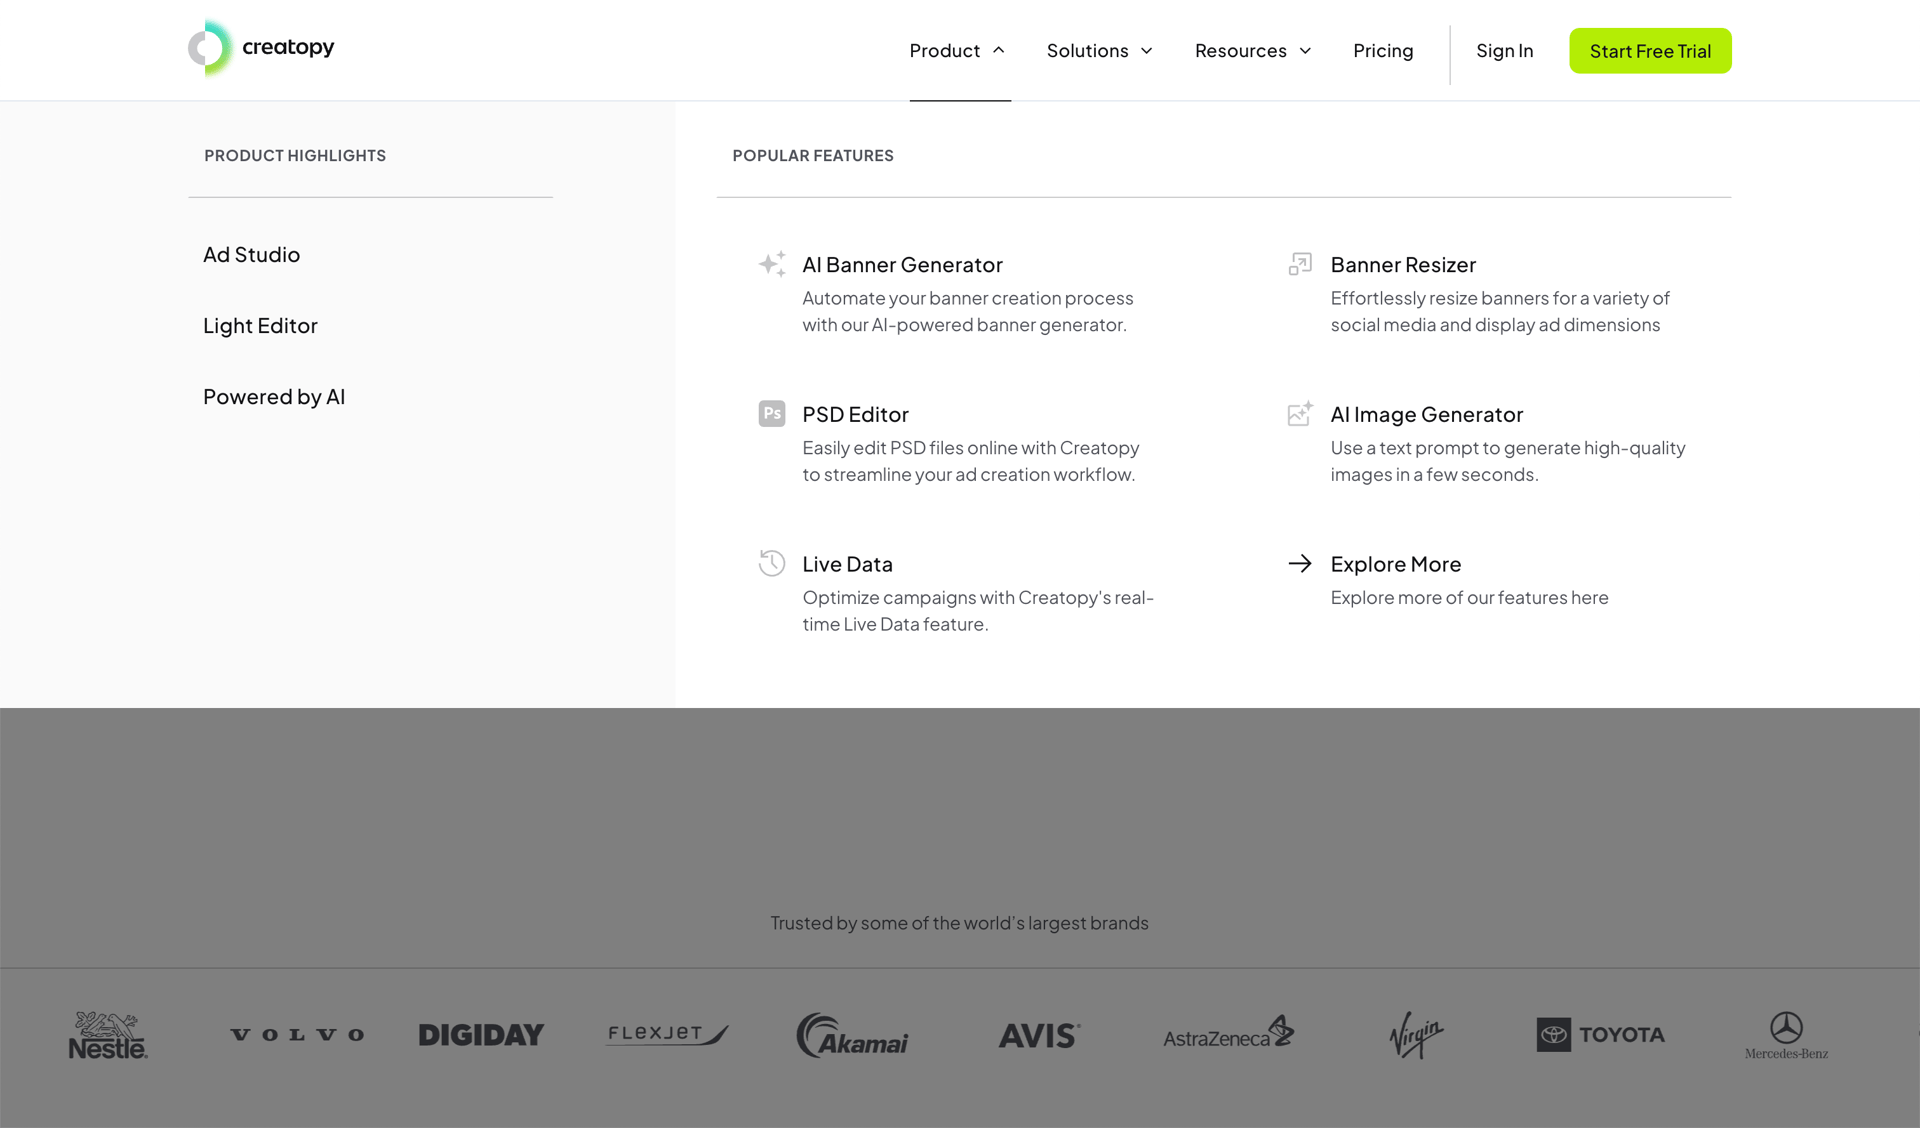Open the Light Editor page
This screenshot has width=1920, height=1128.
(x=259, y=325)
